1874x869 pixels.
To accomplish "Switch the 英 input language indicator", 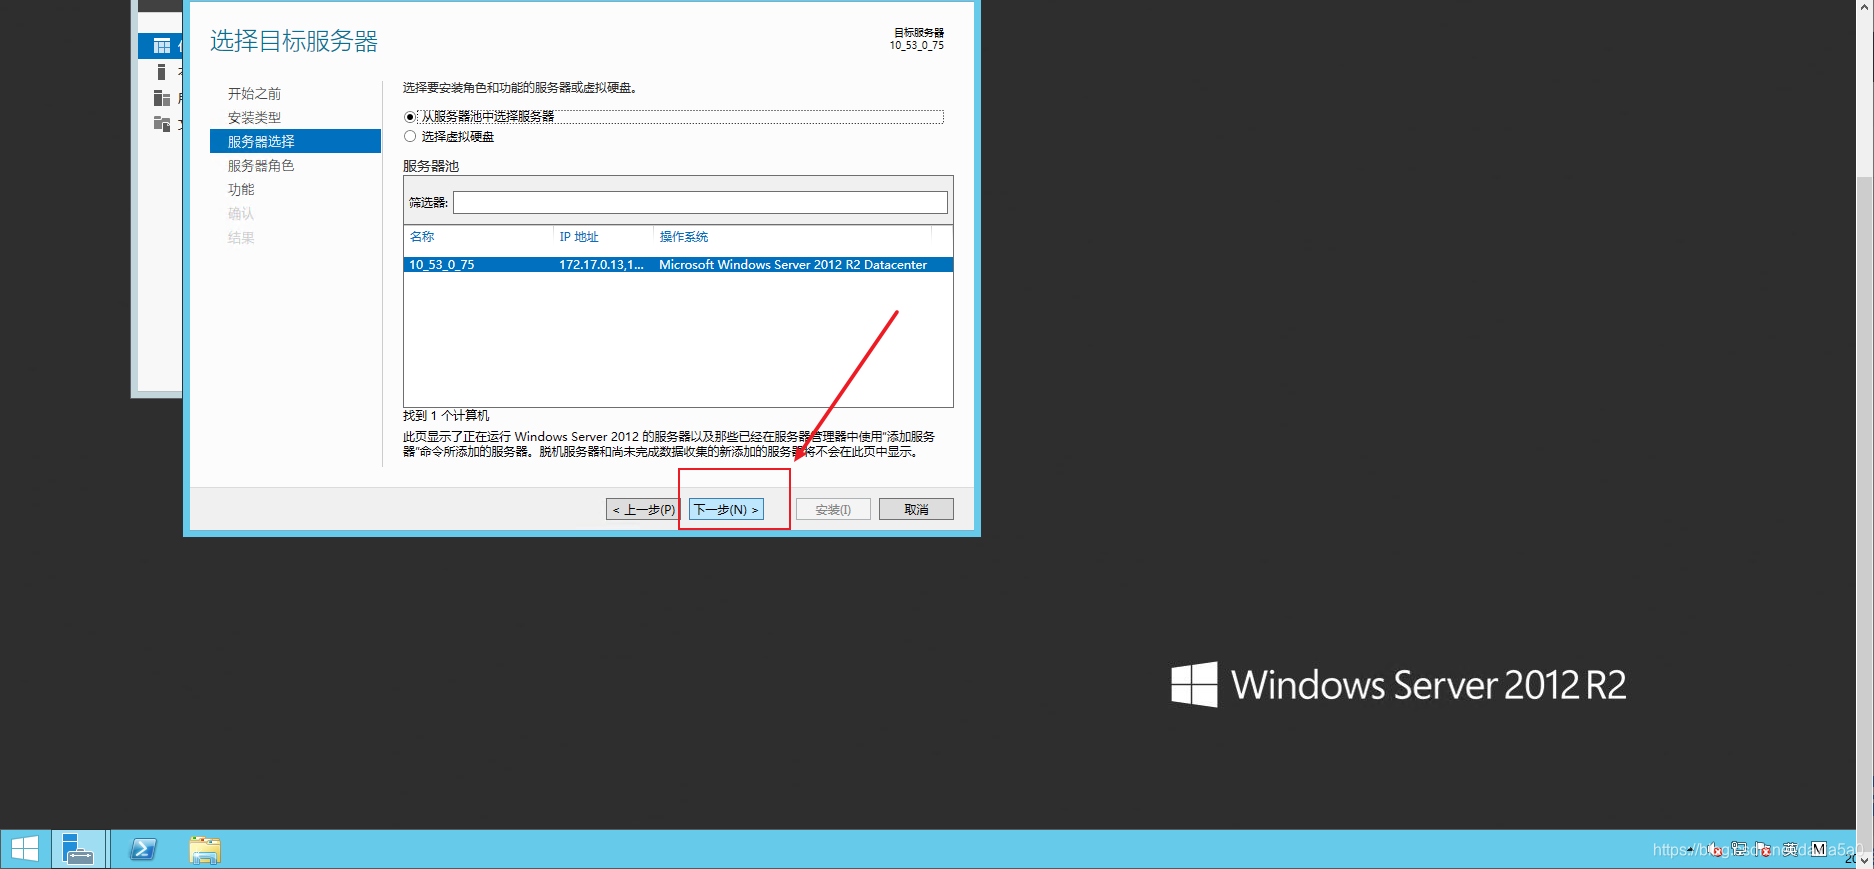I will click(1790, 849).
